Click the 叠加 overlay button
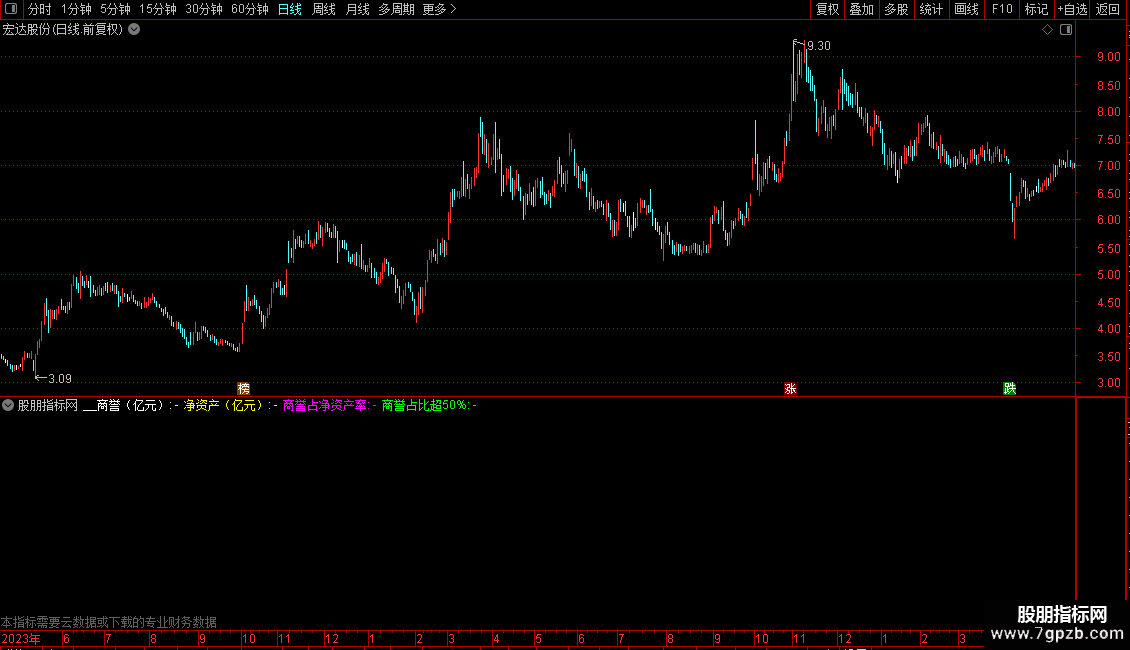1130x650 pixels. [861, 9]
